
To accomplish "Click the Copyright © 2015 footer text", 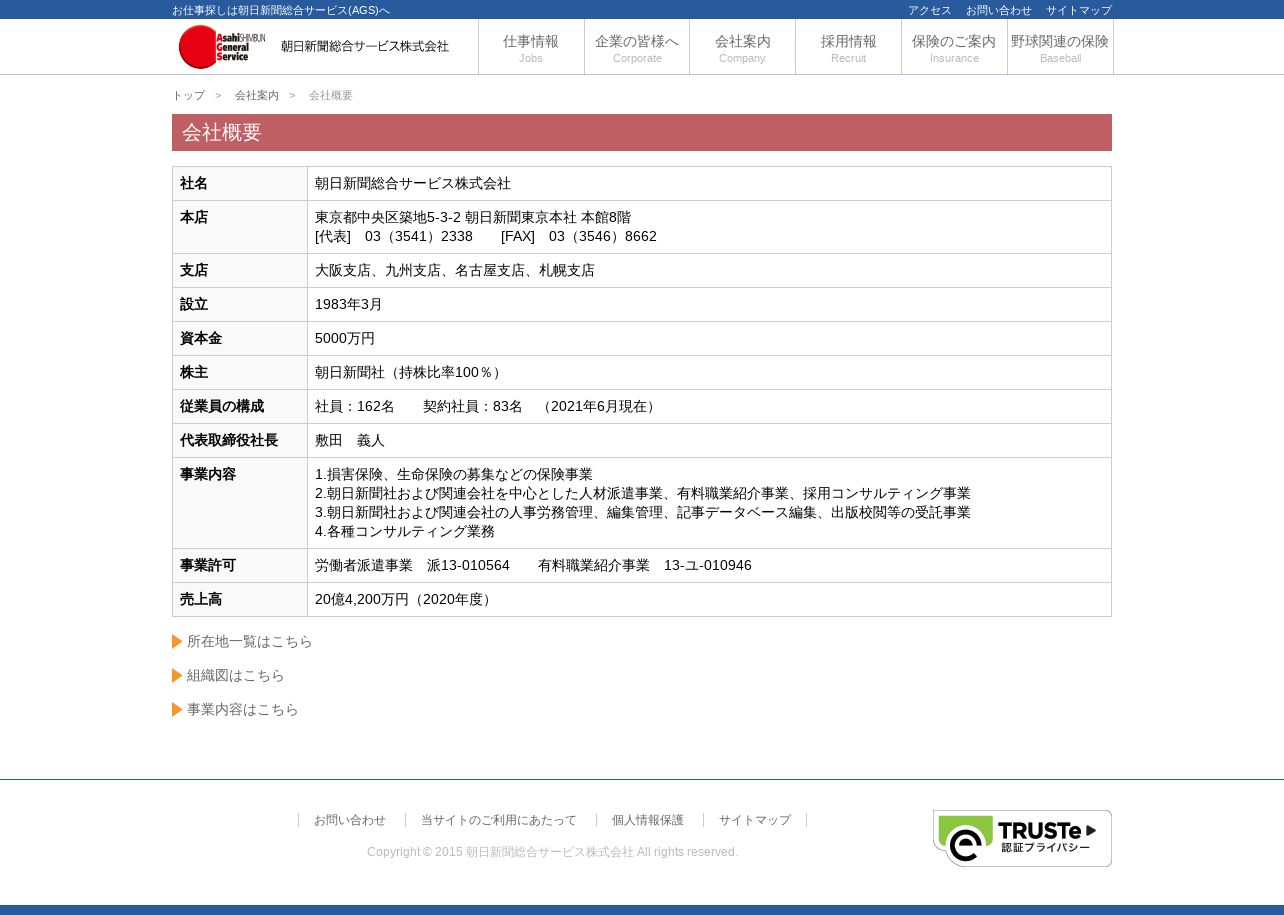I will point(552,852).
